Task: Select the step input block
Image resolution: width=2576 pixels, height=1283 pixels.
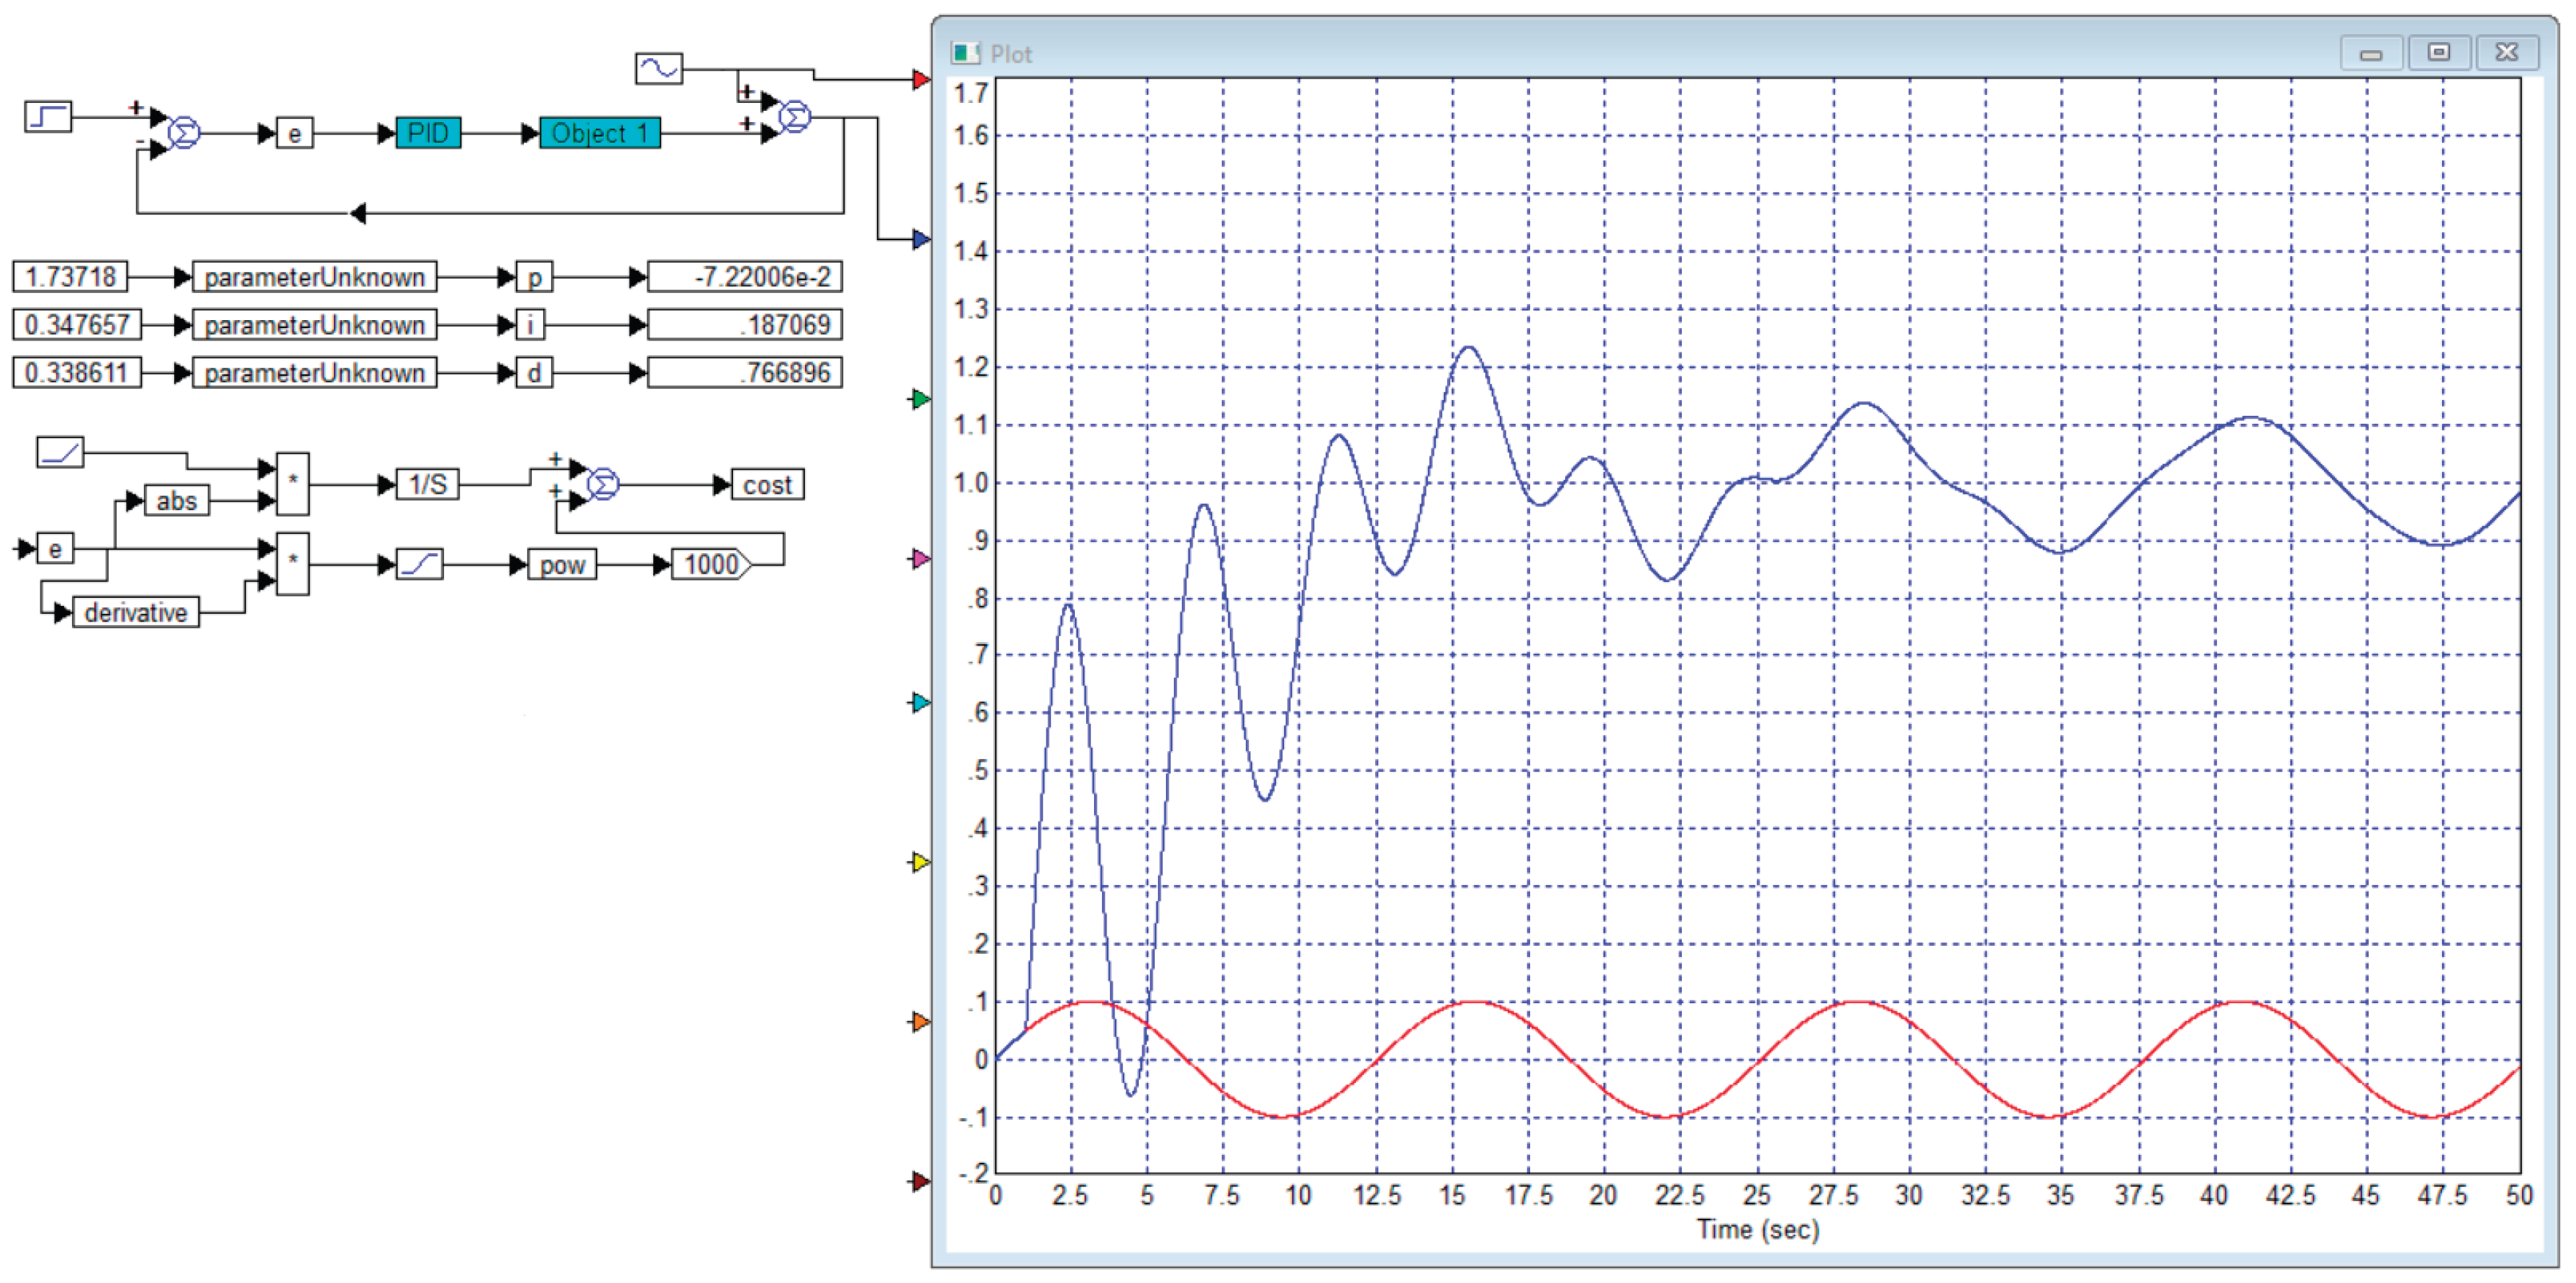Action: pyautogui.click(x=48, y=116)
